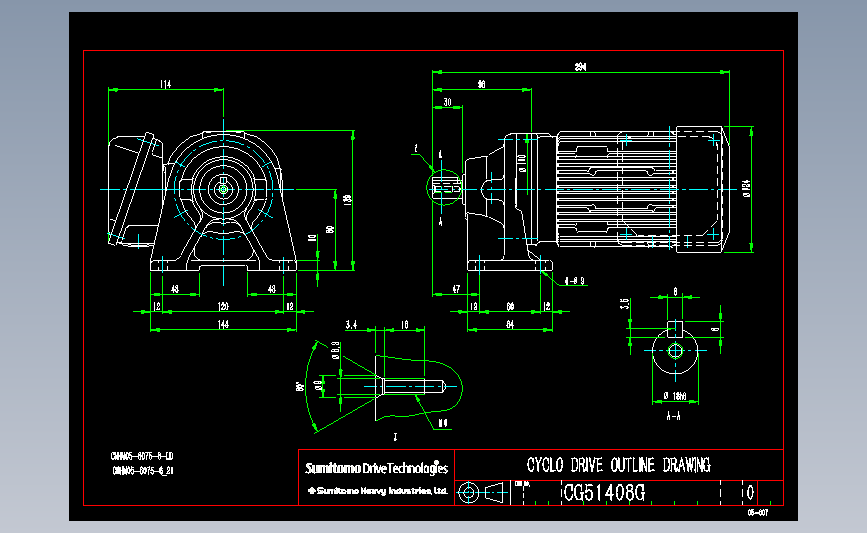Click the 84 foot length dimension
This screenshot has width=867, height=533.
point(510,325)
